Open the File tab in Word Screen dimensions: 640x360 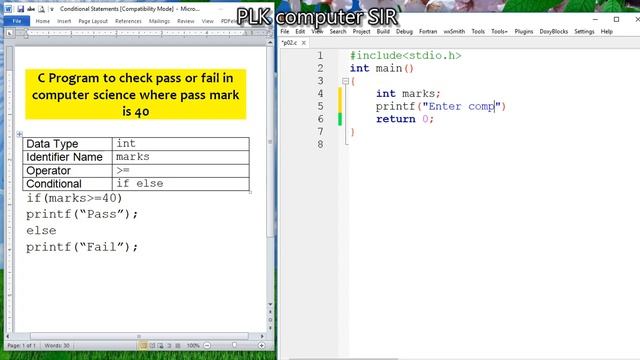point(17,21)
